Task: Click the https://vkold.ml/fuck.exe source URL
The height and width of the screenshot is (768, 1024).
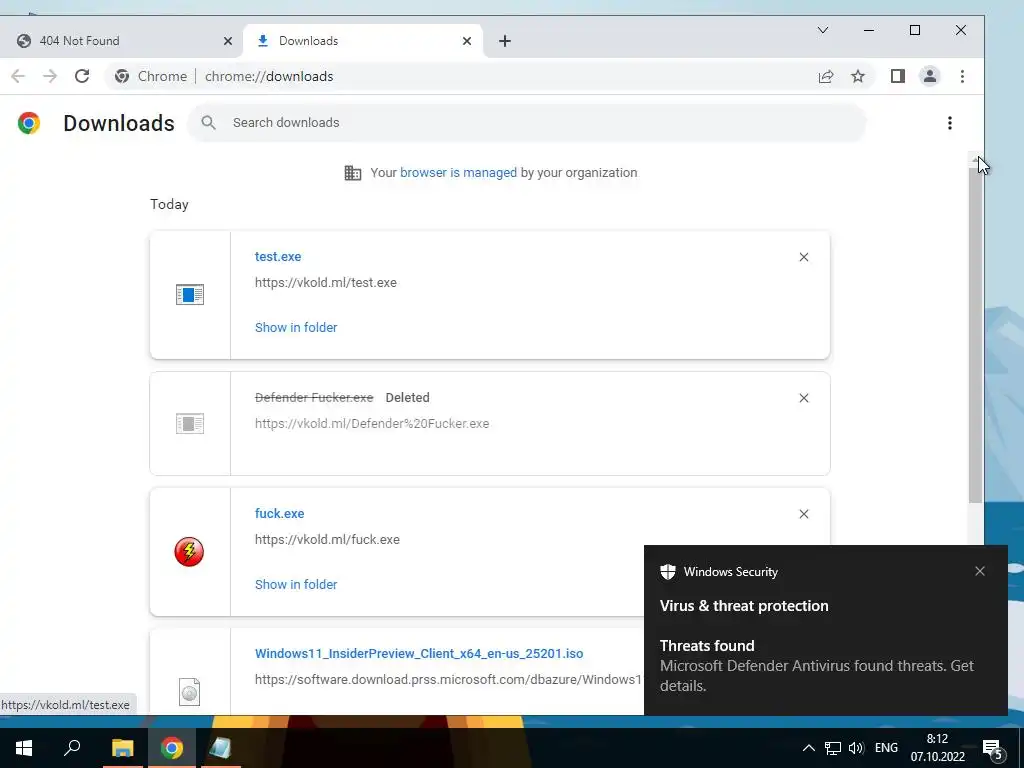Action: (x=327, y=539)
